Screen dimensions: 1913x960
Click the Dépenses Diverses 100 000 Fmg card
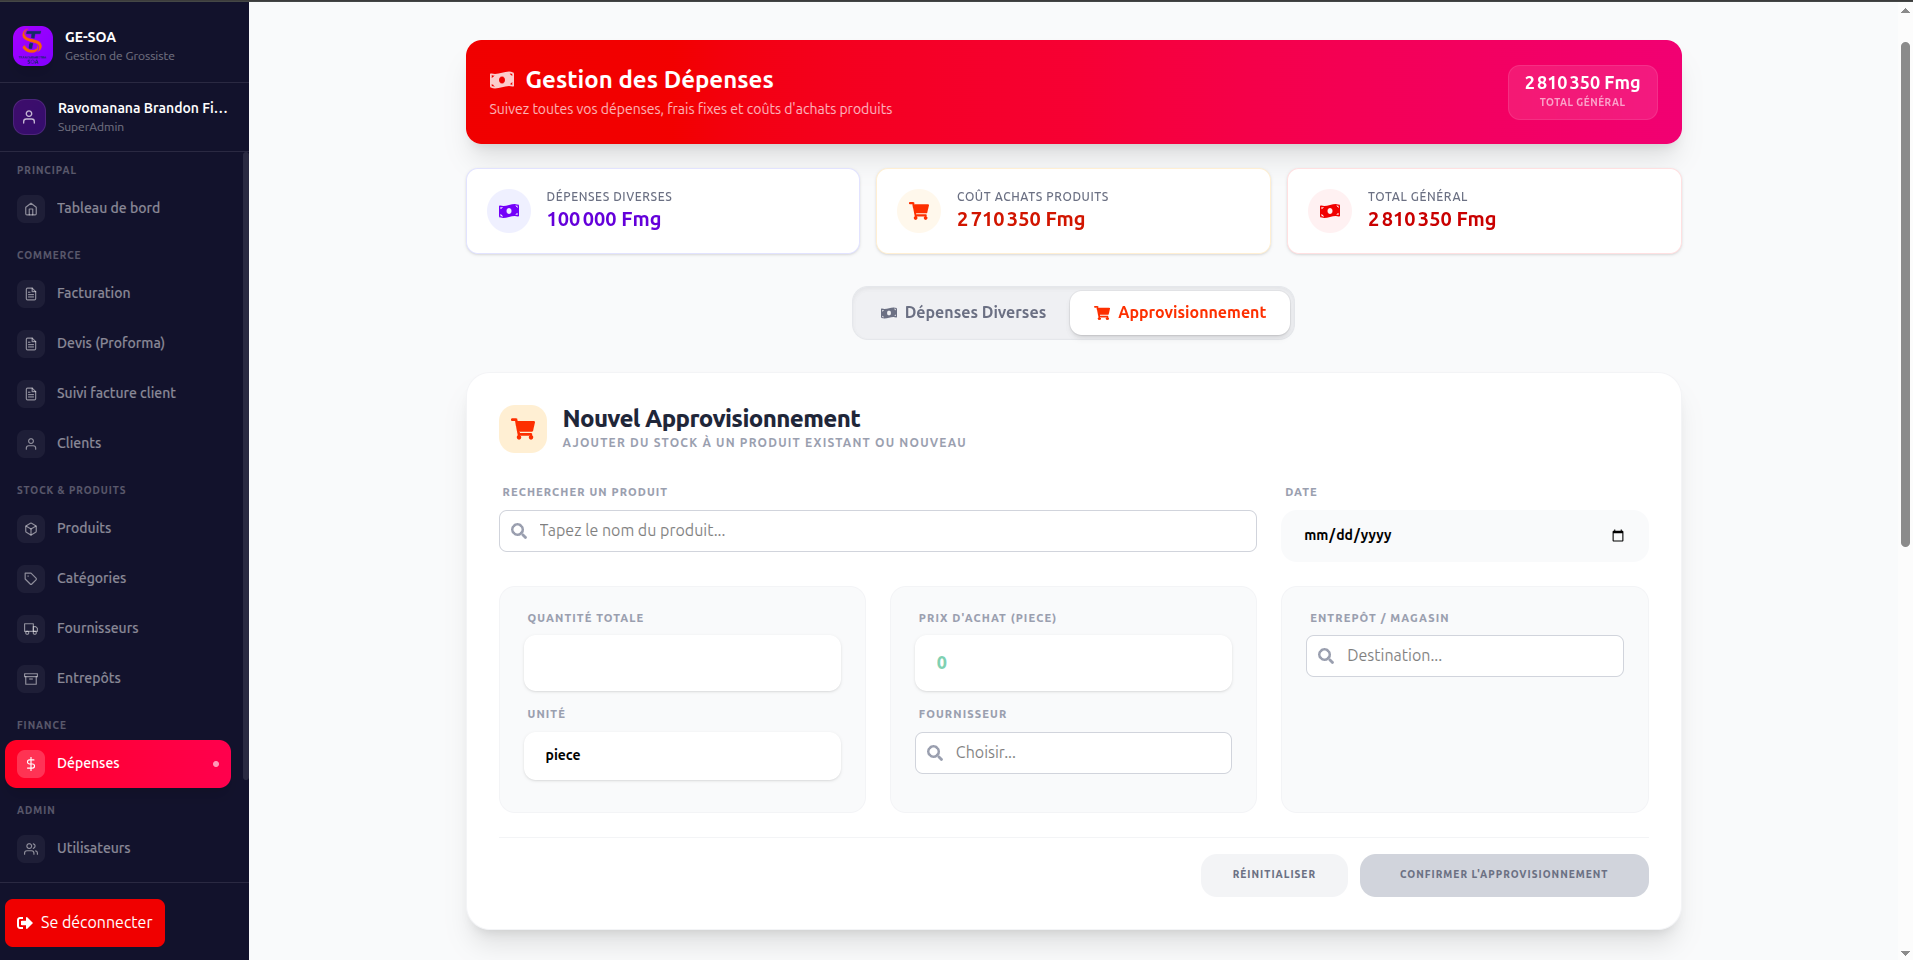pyautogui.click(x=663, y=211)
